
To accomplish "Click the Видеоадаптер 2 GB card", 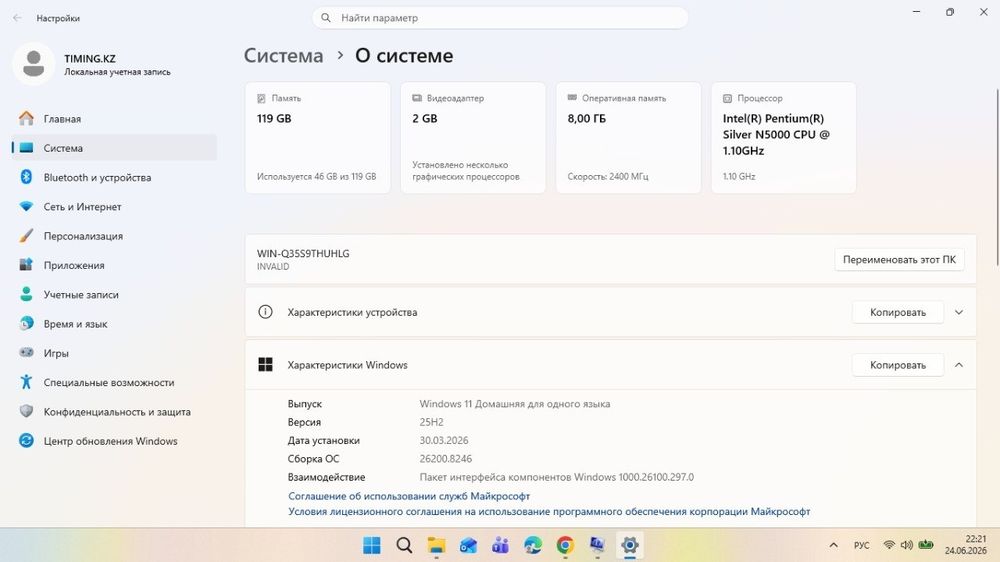I will pyautogui.click(x=473, y=138).
